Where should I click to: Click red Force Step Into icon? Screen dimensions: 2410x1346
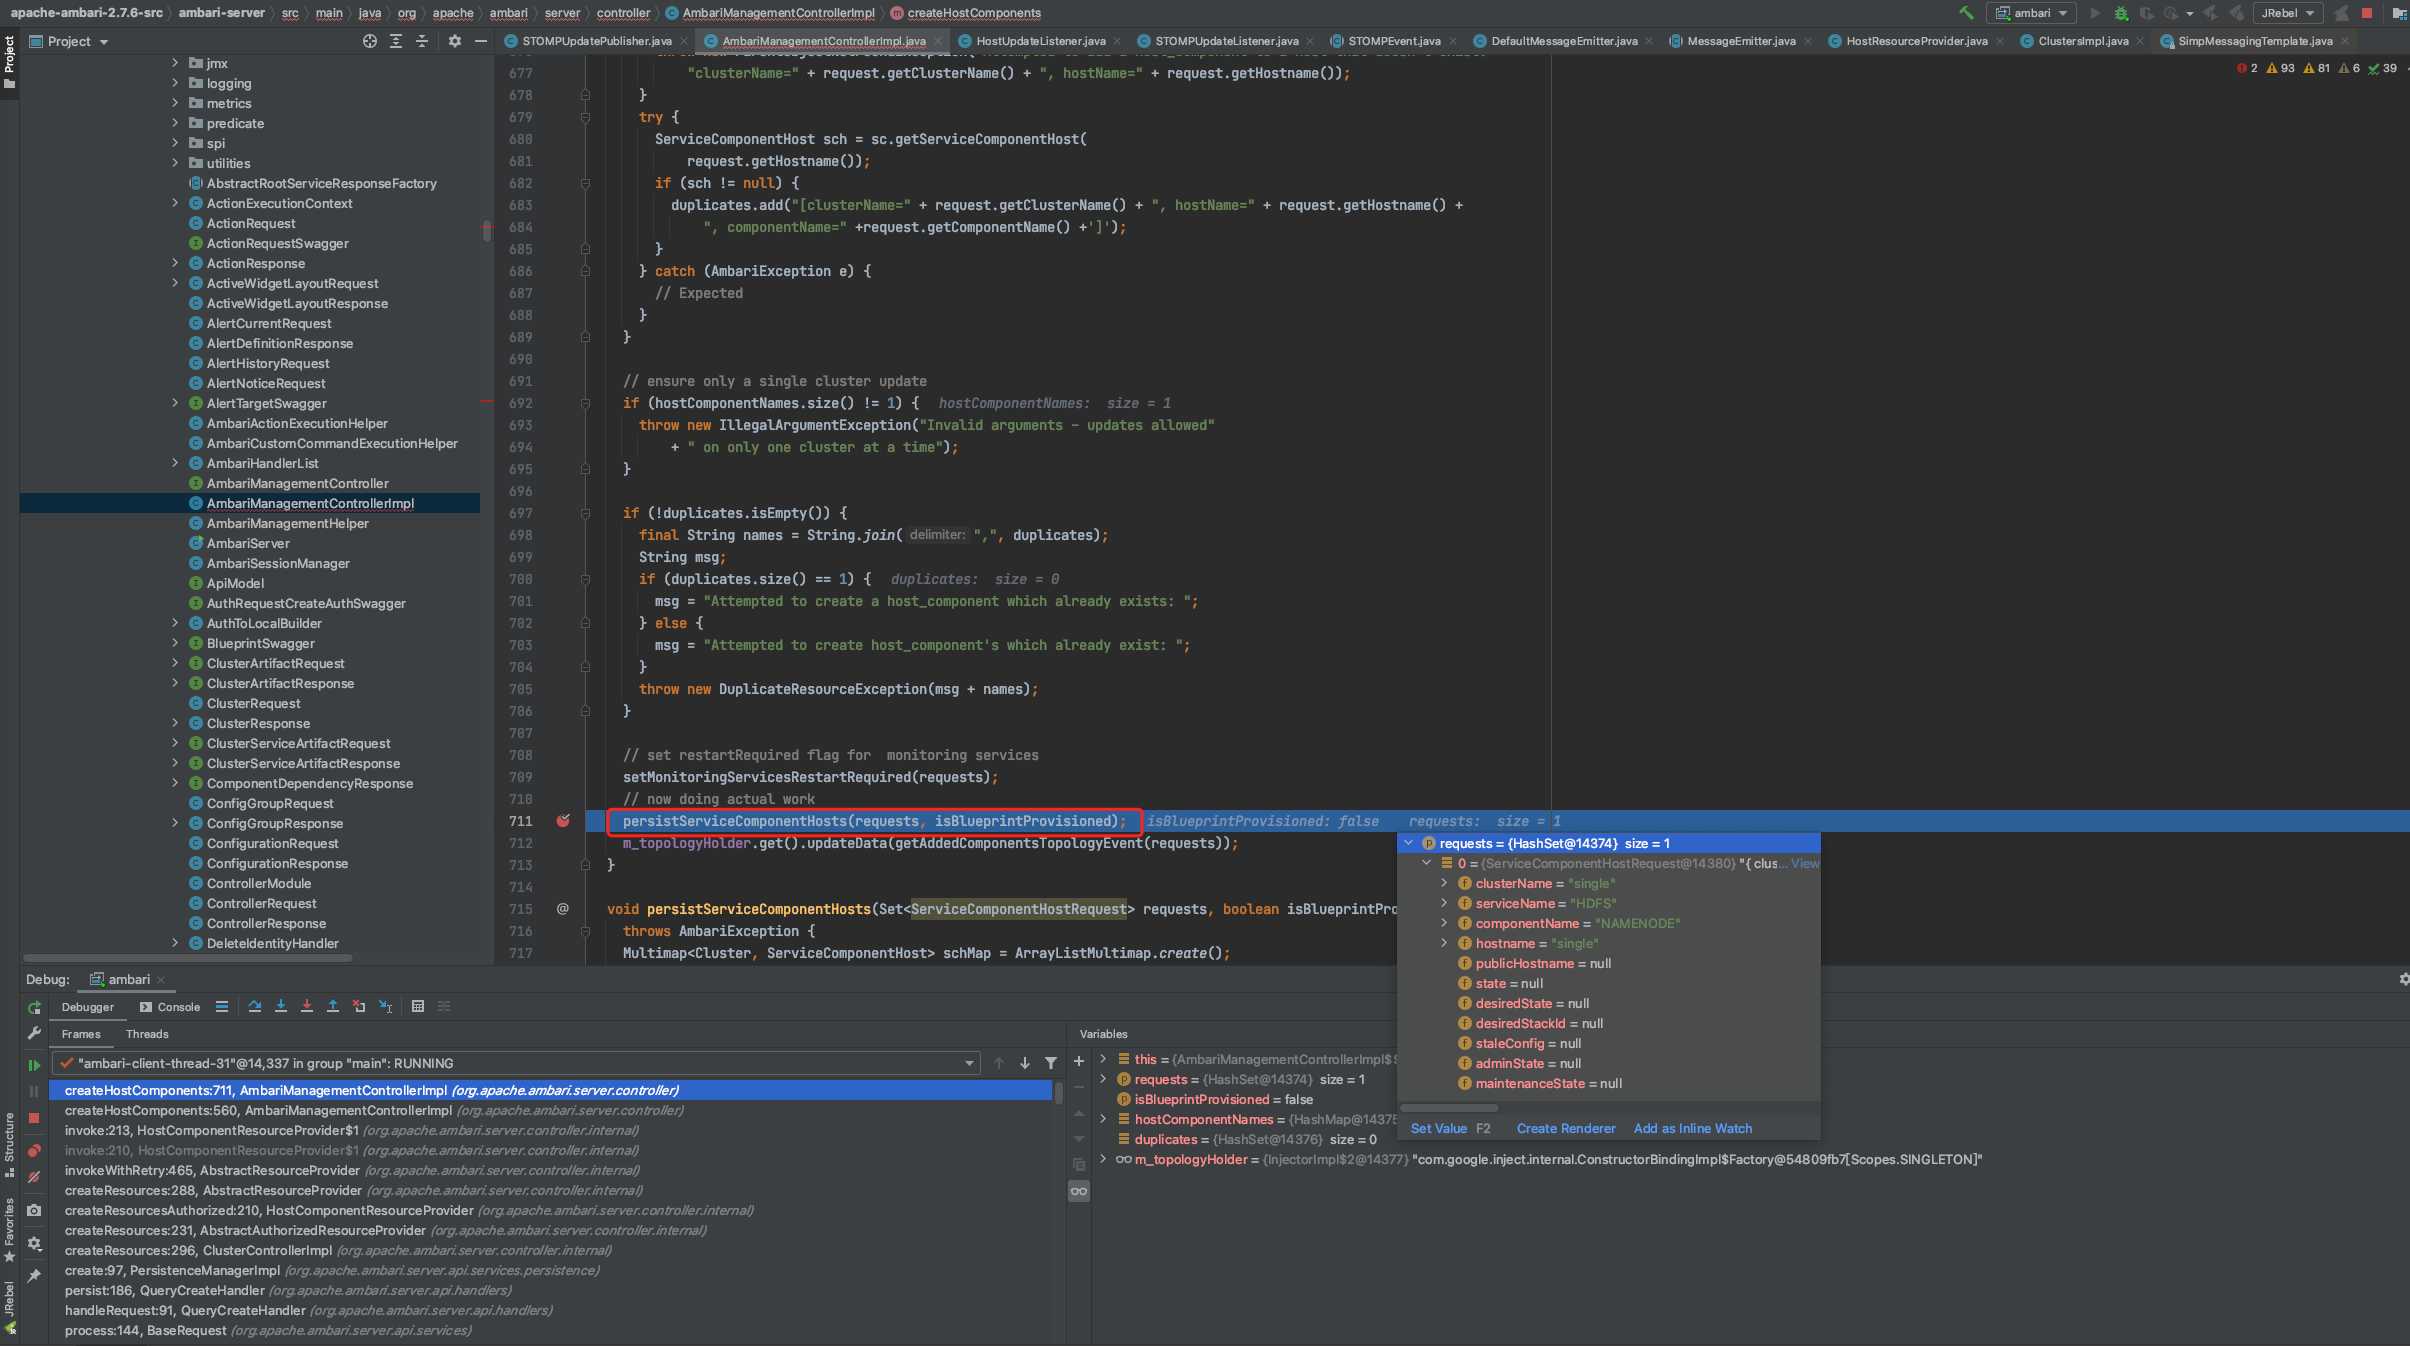(307, 1006)
